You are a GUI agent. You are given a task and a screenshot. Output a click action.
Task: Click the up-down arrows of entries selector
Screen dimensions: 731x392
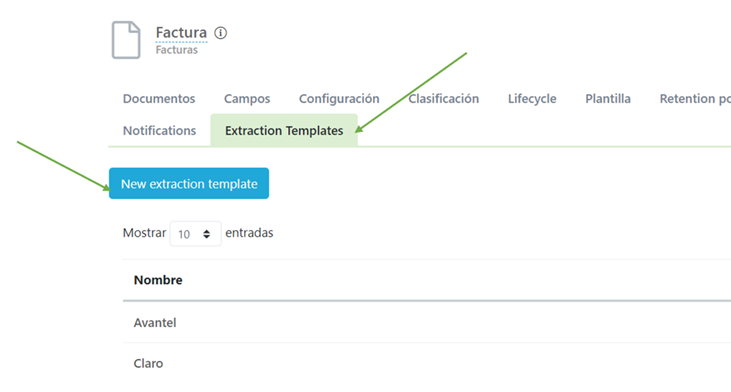tap(207, 234)
